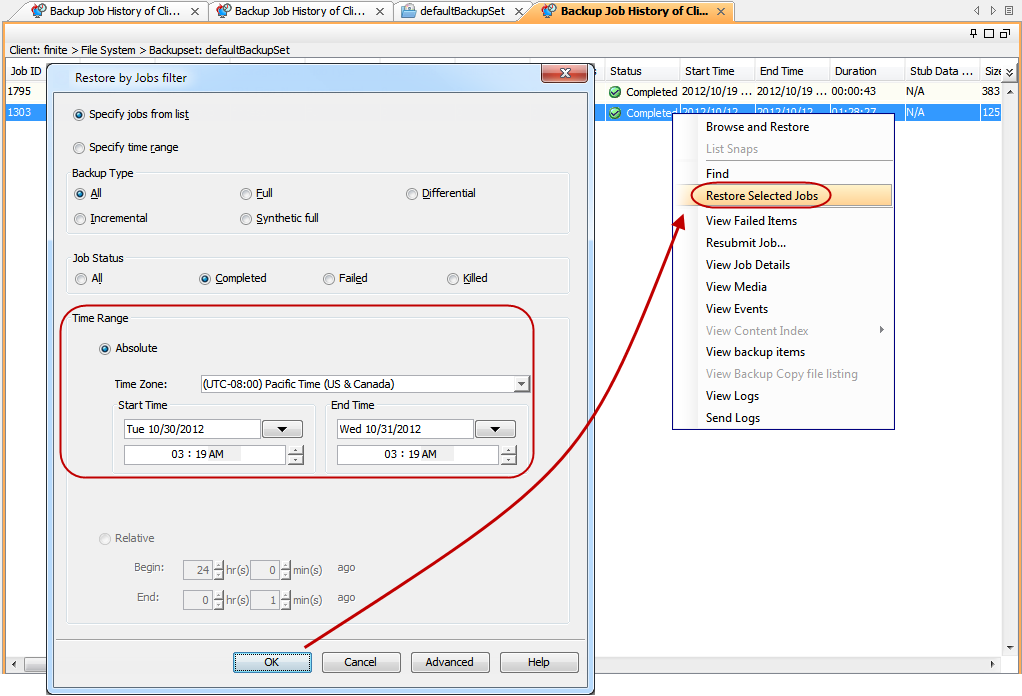Open the tab list icon

pyautogui.click(x=1008, y=11)
